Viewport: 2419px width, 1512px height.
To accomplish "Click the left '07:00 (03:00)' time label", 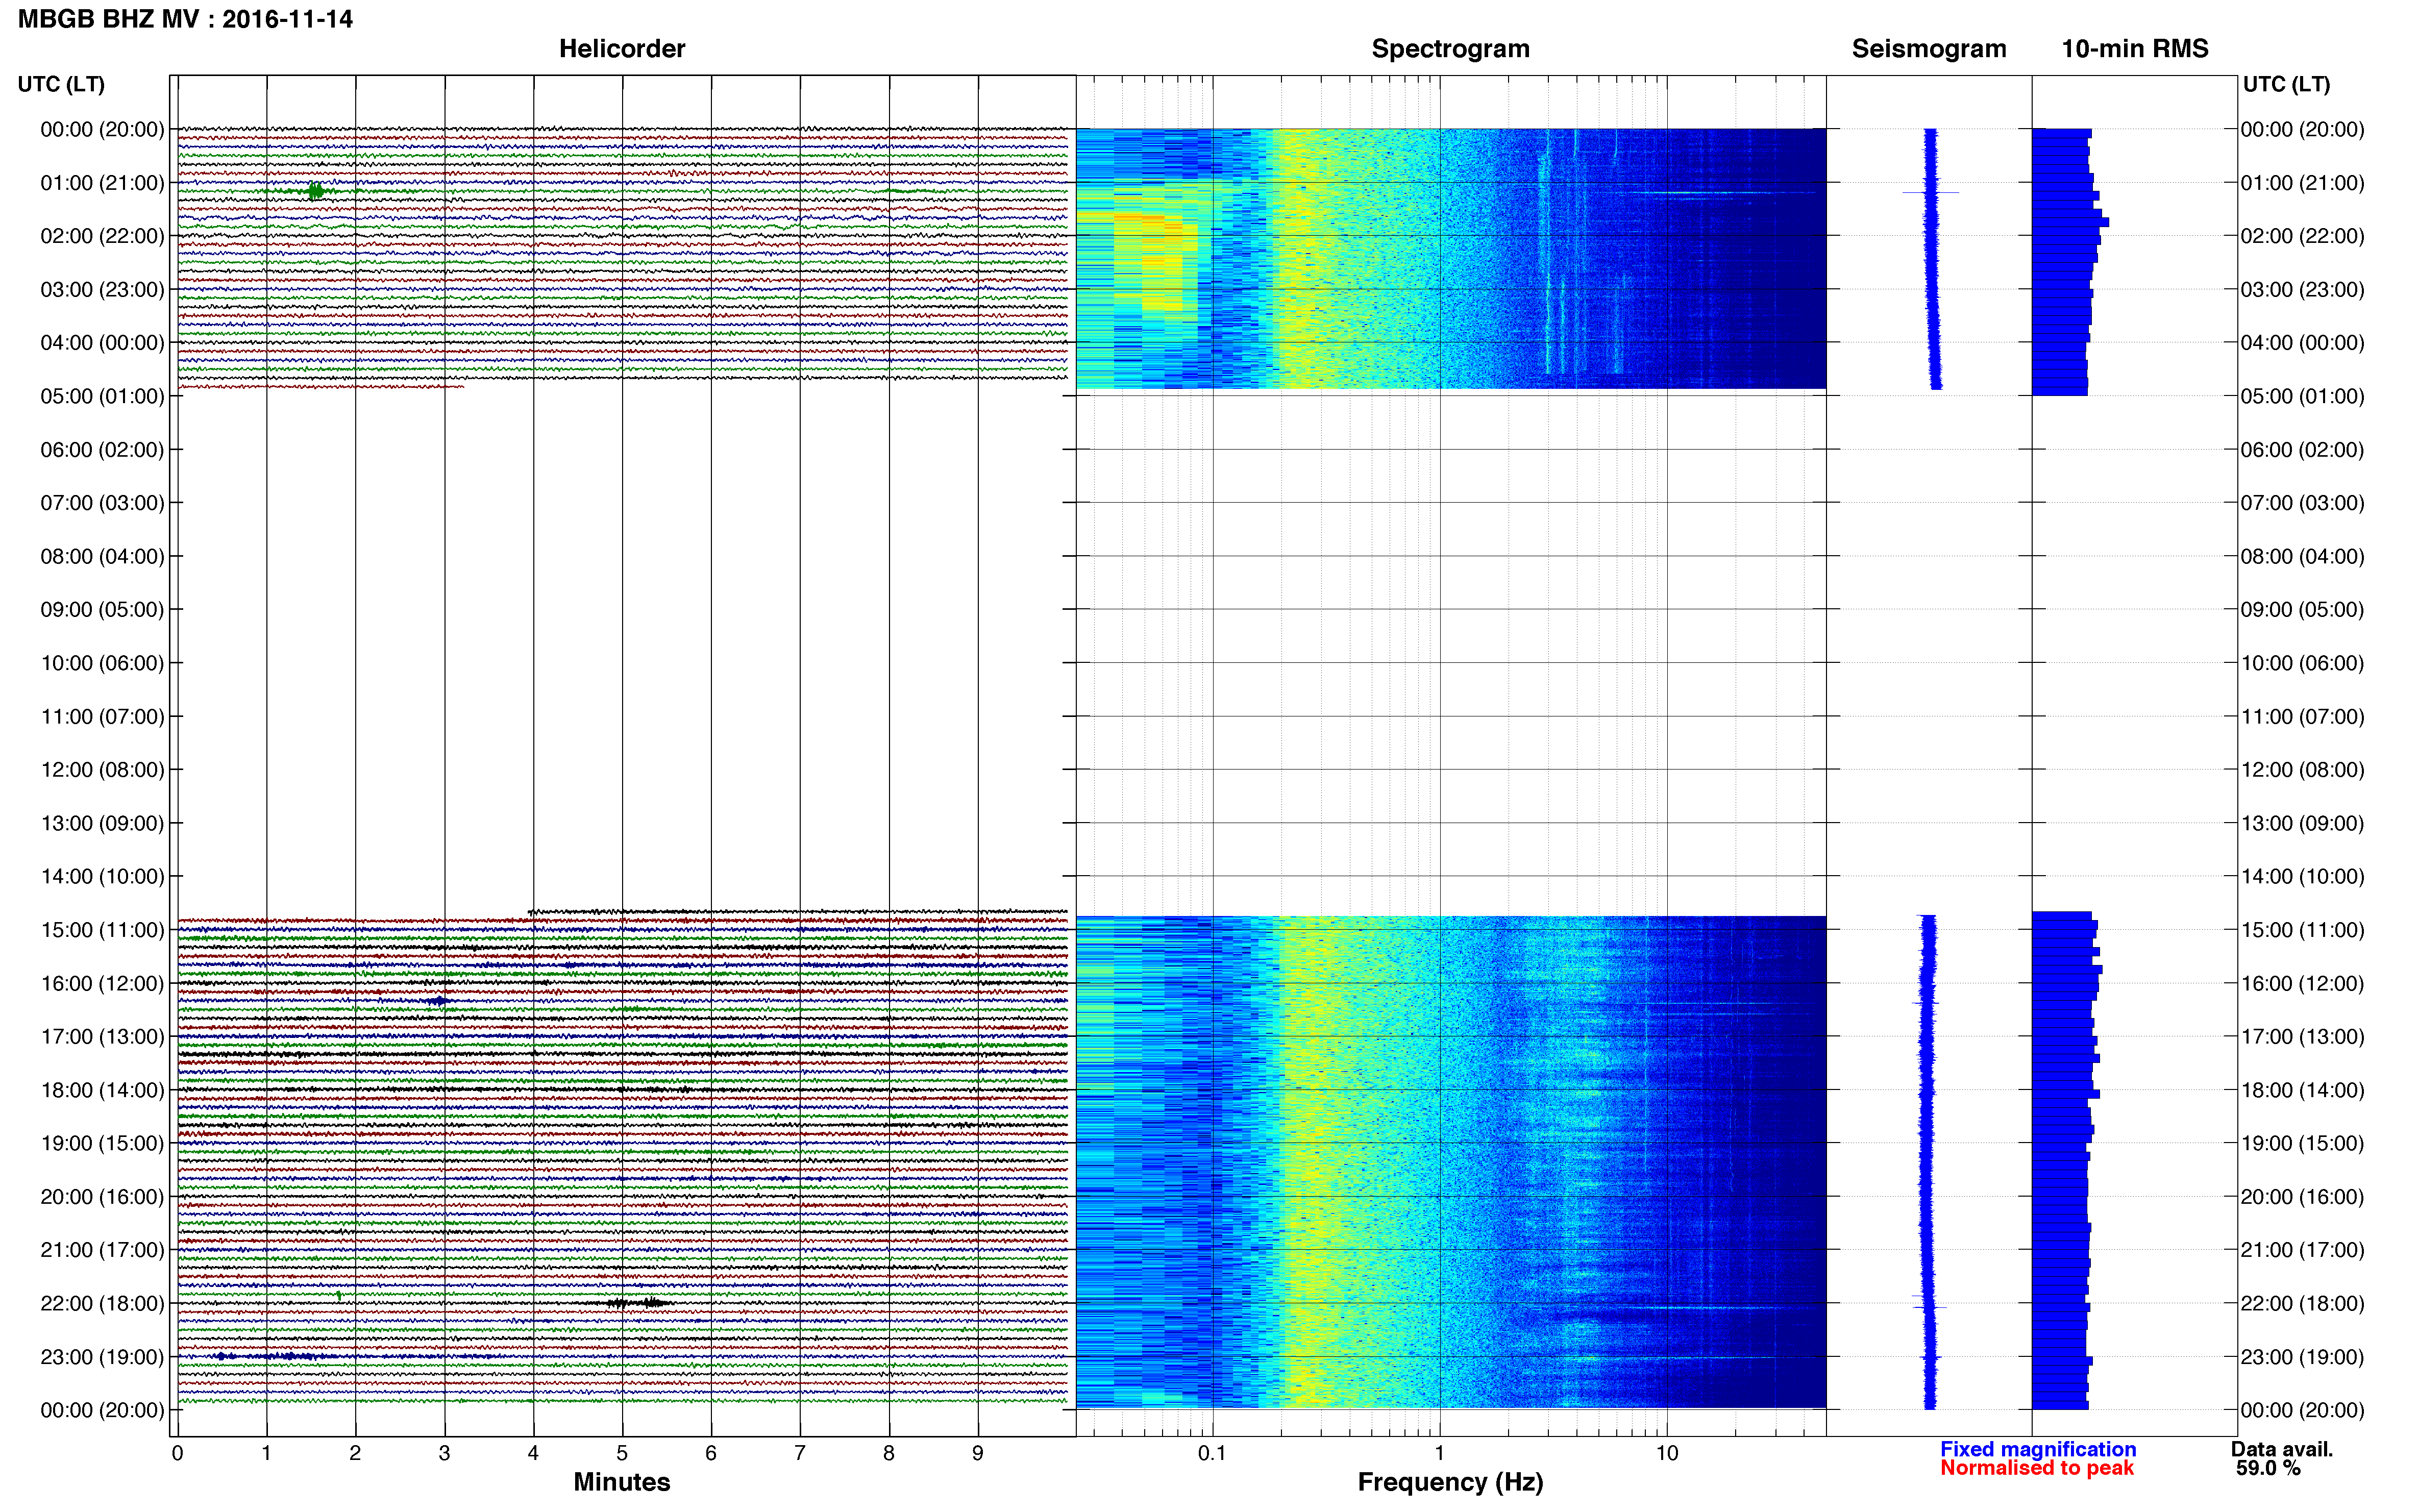I will 102,503.
